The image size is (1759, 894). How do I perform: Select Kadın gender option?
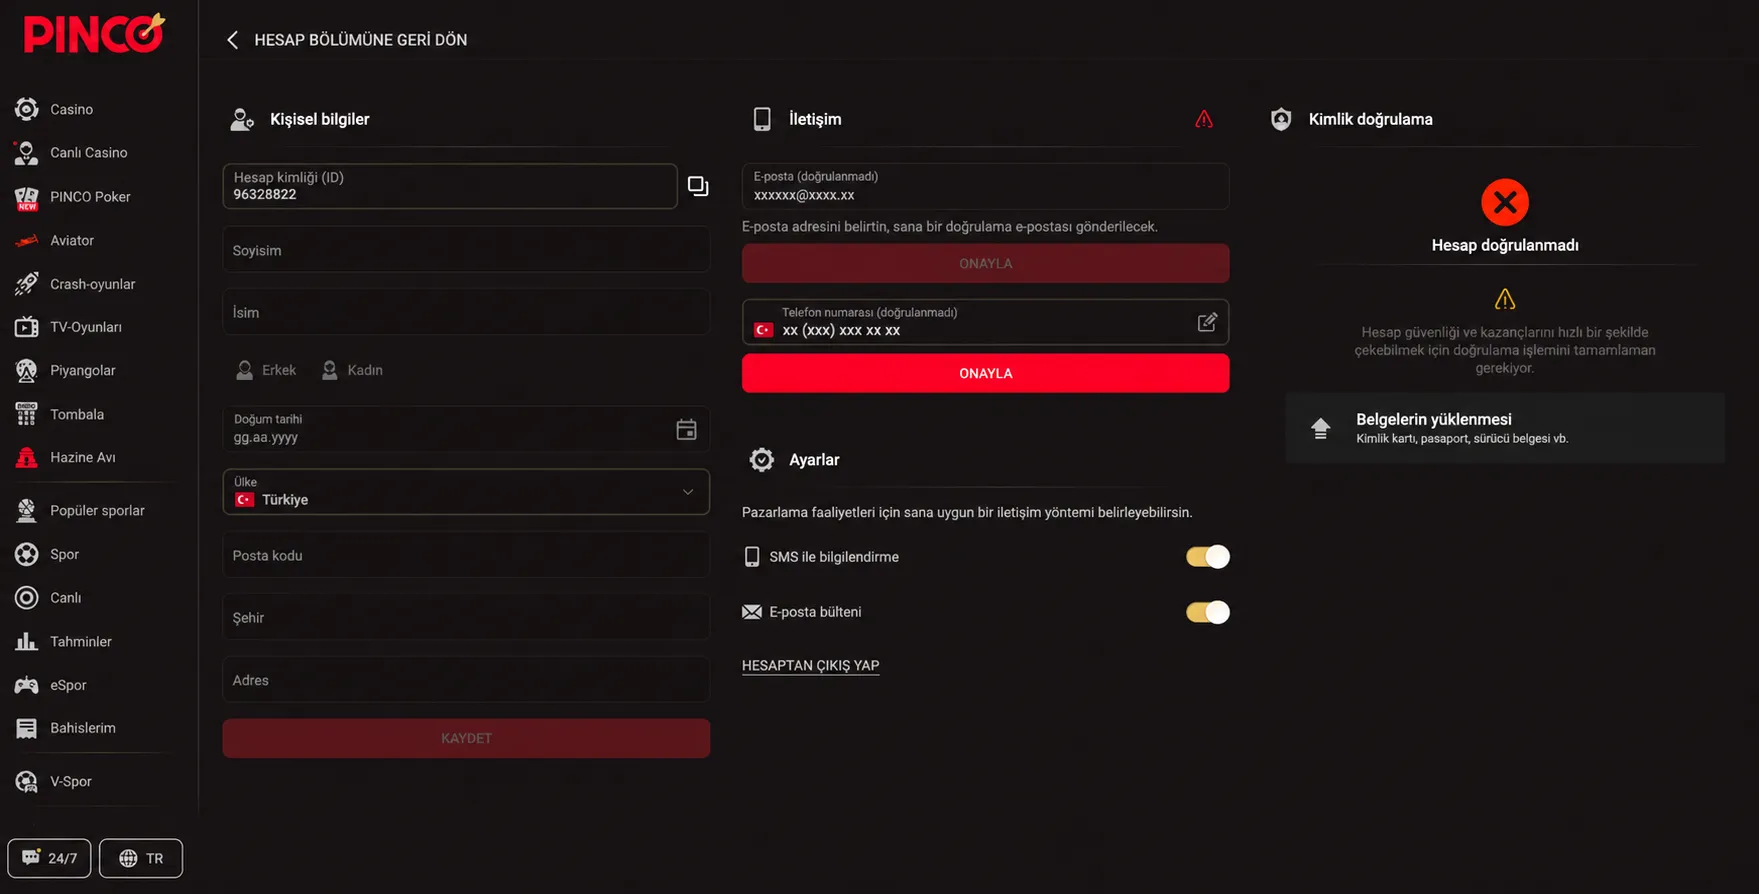352,370
